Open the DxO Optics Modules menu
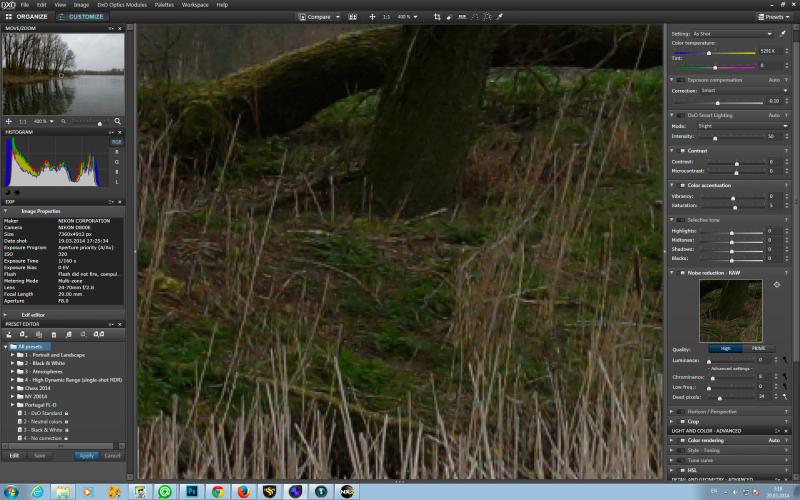 pos(122,5)
